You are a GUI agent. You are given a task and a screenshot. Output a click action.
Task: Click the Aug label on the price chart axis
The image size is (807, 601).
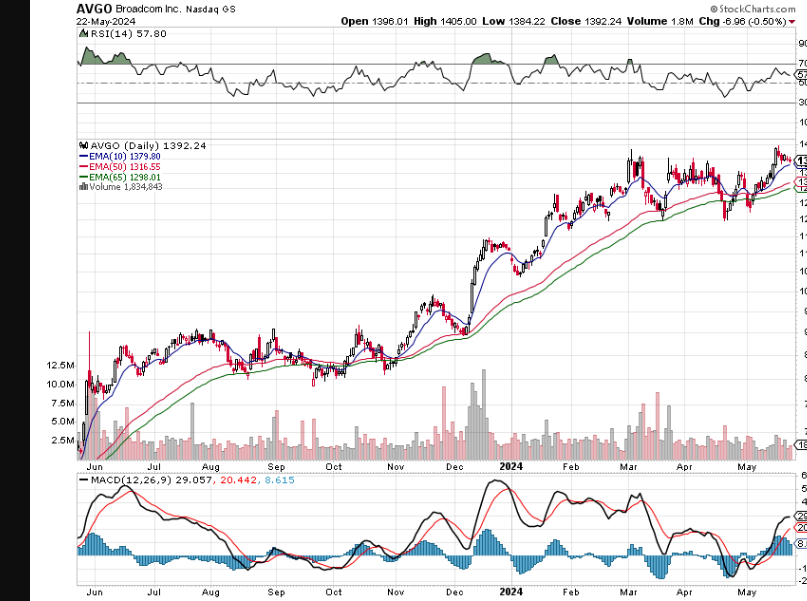210,467
